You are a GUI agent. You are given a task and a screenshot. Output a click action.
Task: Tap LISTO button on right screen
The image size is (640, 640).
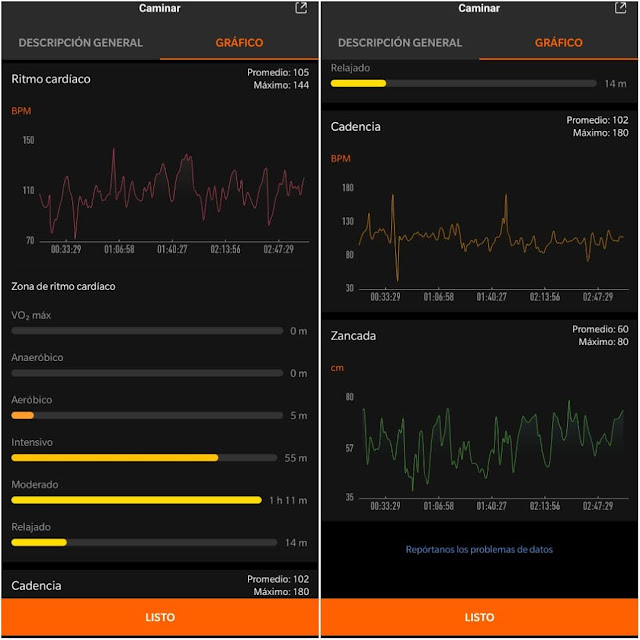click(479, 617)
